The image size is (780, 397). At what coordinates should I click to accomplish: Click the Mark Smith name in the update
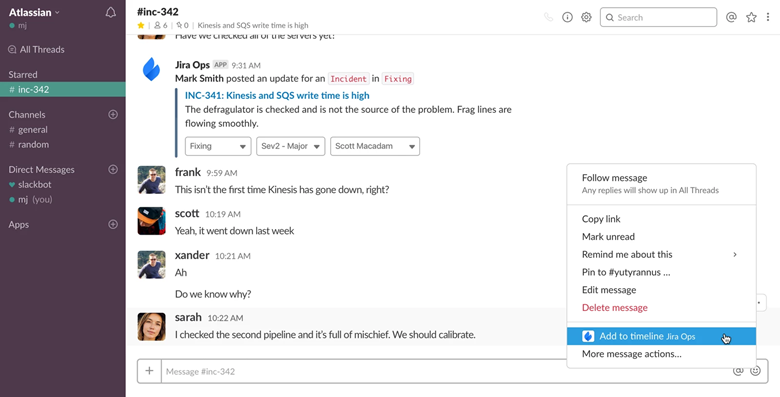(199, 79)
